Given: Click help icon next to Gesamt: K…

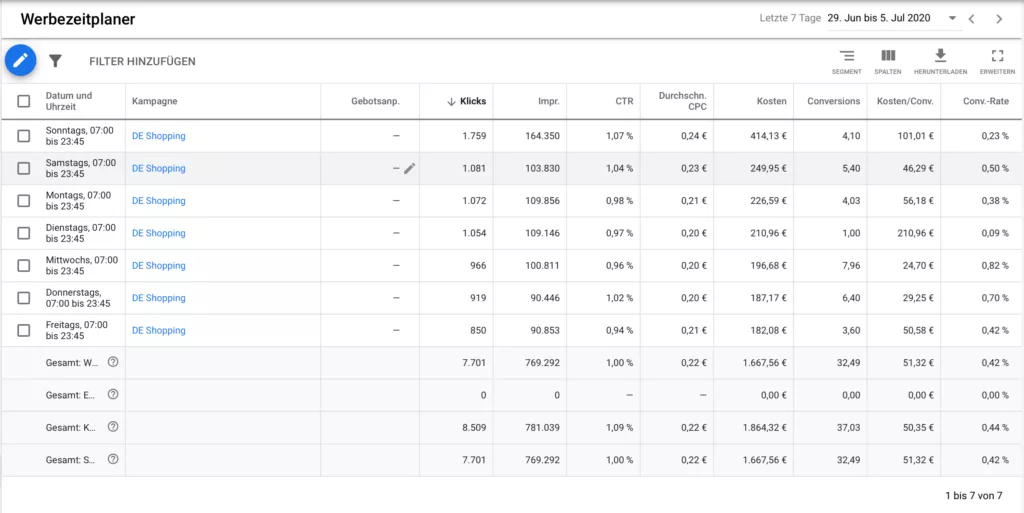Looking at the screenshot, I should click(113, 427).
